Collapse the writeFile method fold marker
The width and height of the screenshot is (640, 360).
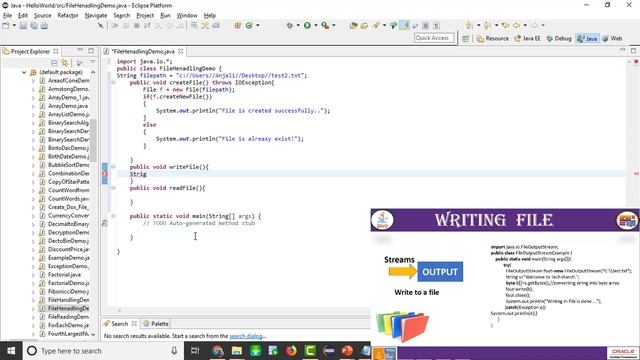click(113, 167)
